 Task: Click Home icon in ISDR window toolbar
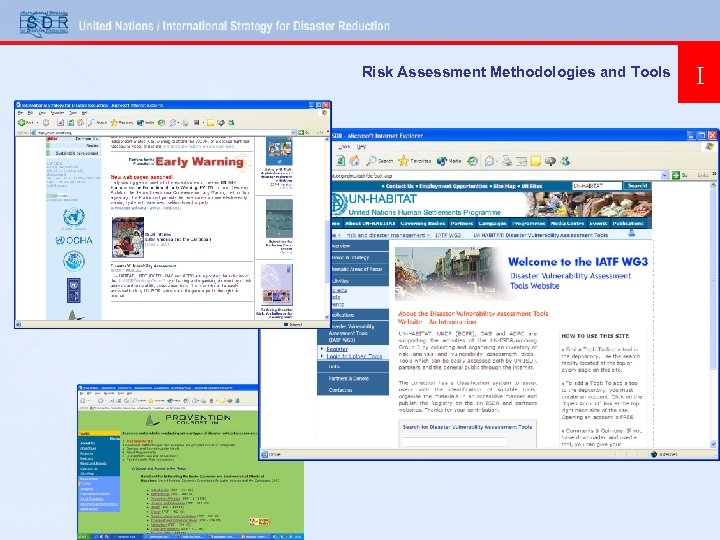point(80,123)
